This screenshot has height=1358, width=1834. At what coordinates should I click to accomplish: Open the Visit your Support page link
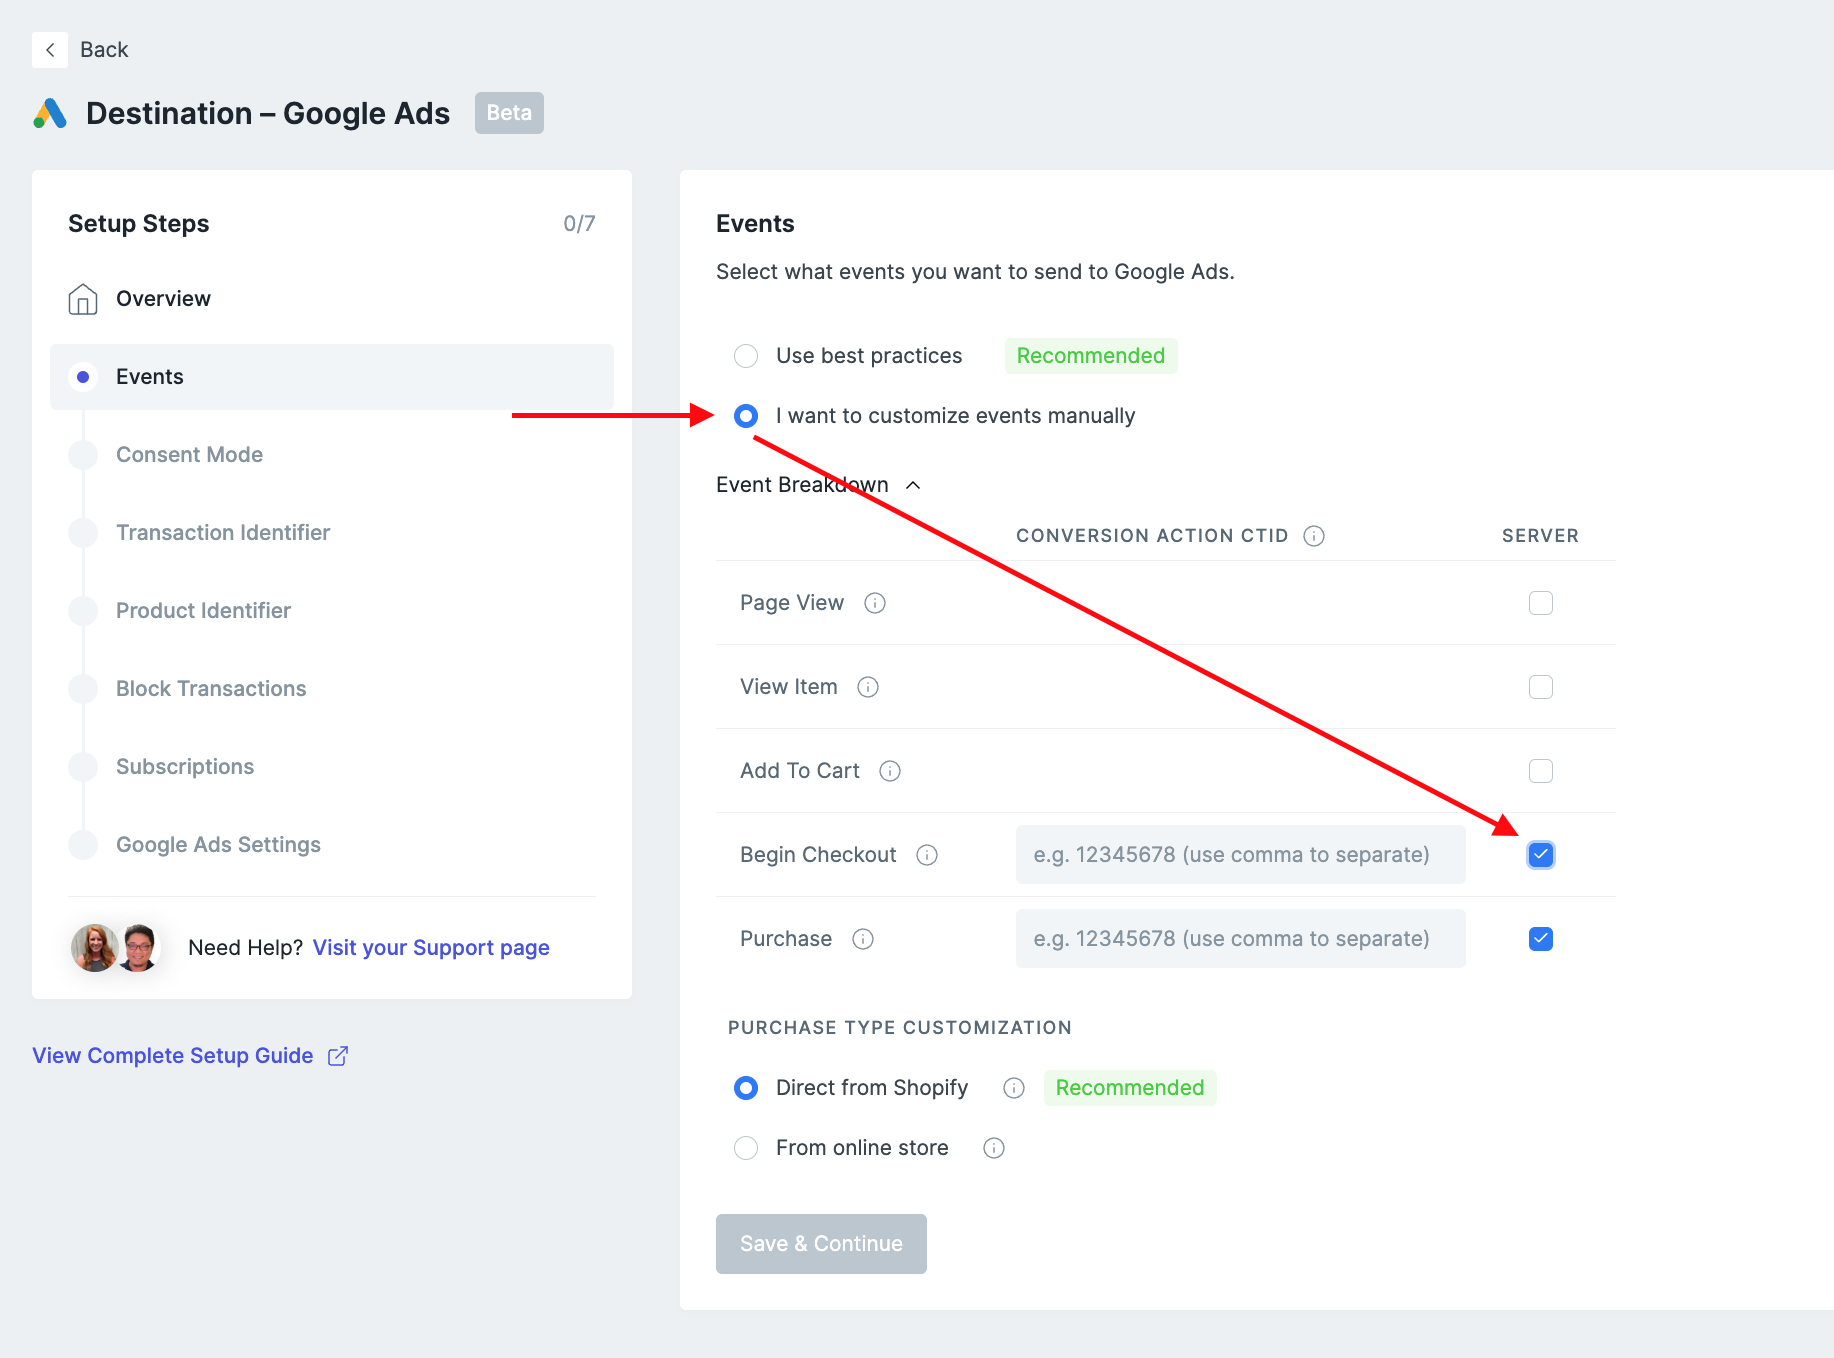click(431, 948)
